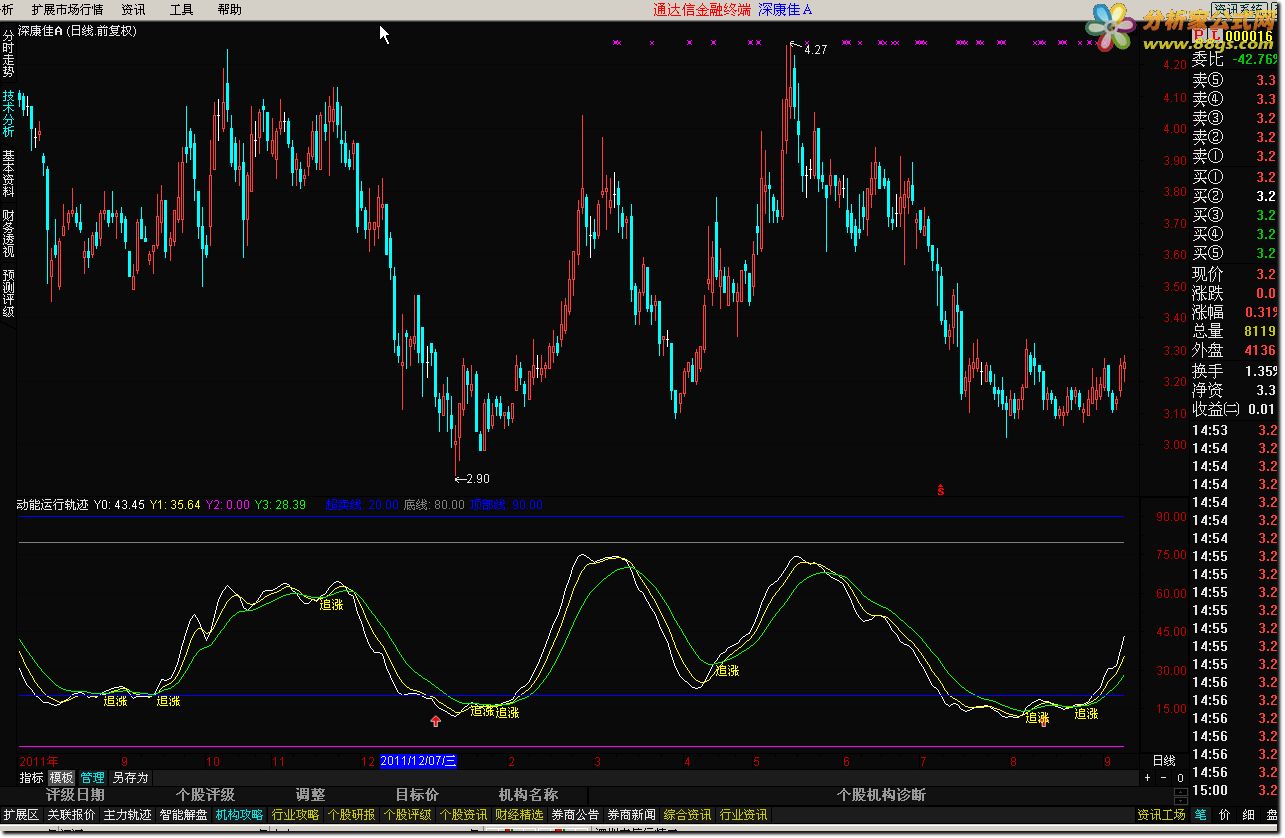Click the 底线: 80.00 label

click(x=433, y=505)
